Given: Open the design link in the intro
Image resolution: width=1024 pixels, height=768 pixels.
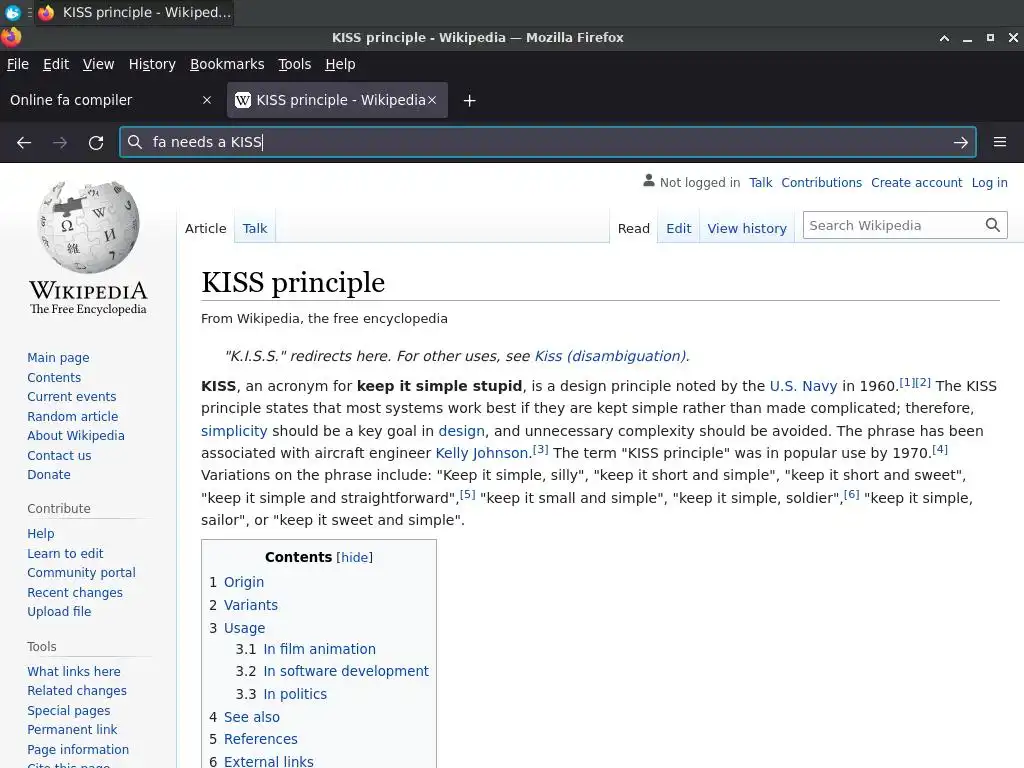Looking at the screenshot, I should [x=462, y=431].
